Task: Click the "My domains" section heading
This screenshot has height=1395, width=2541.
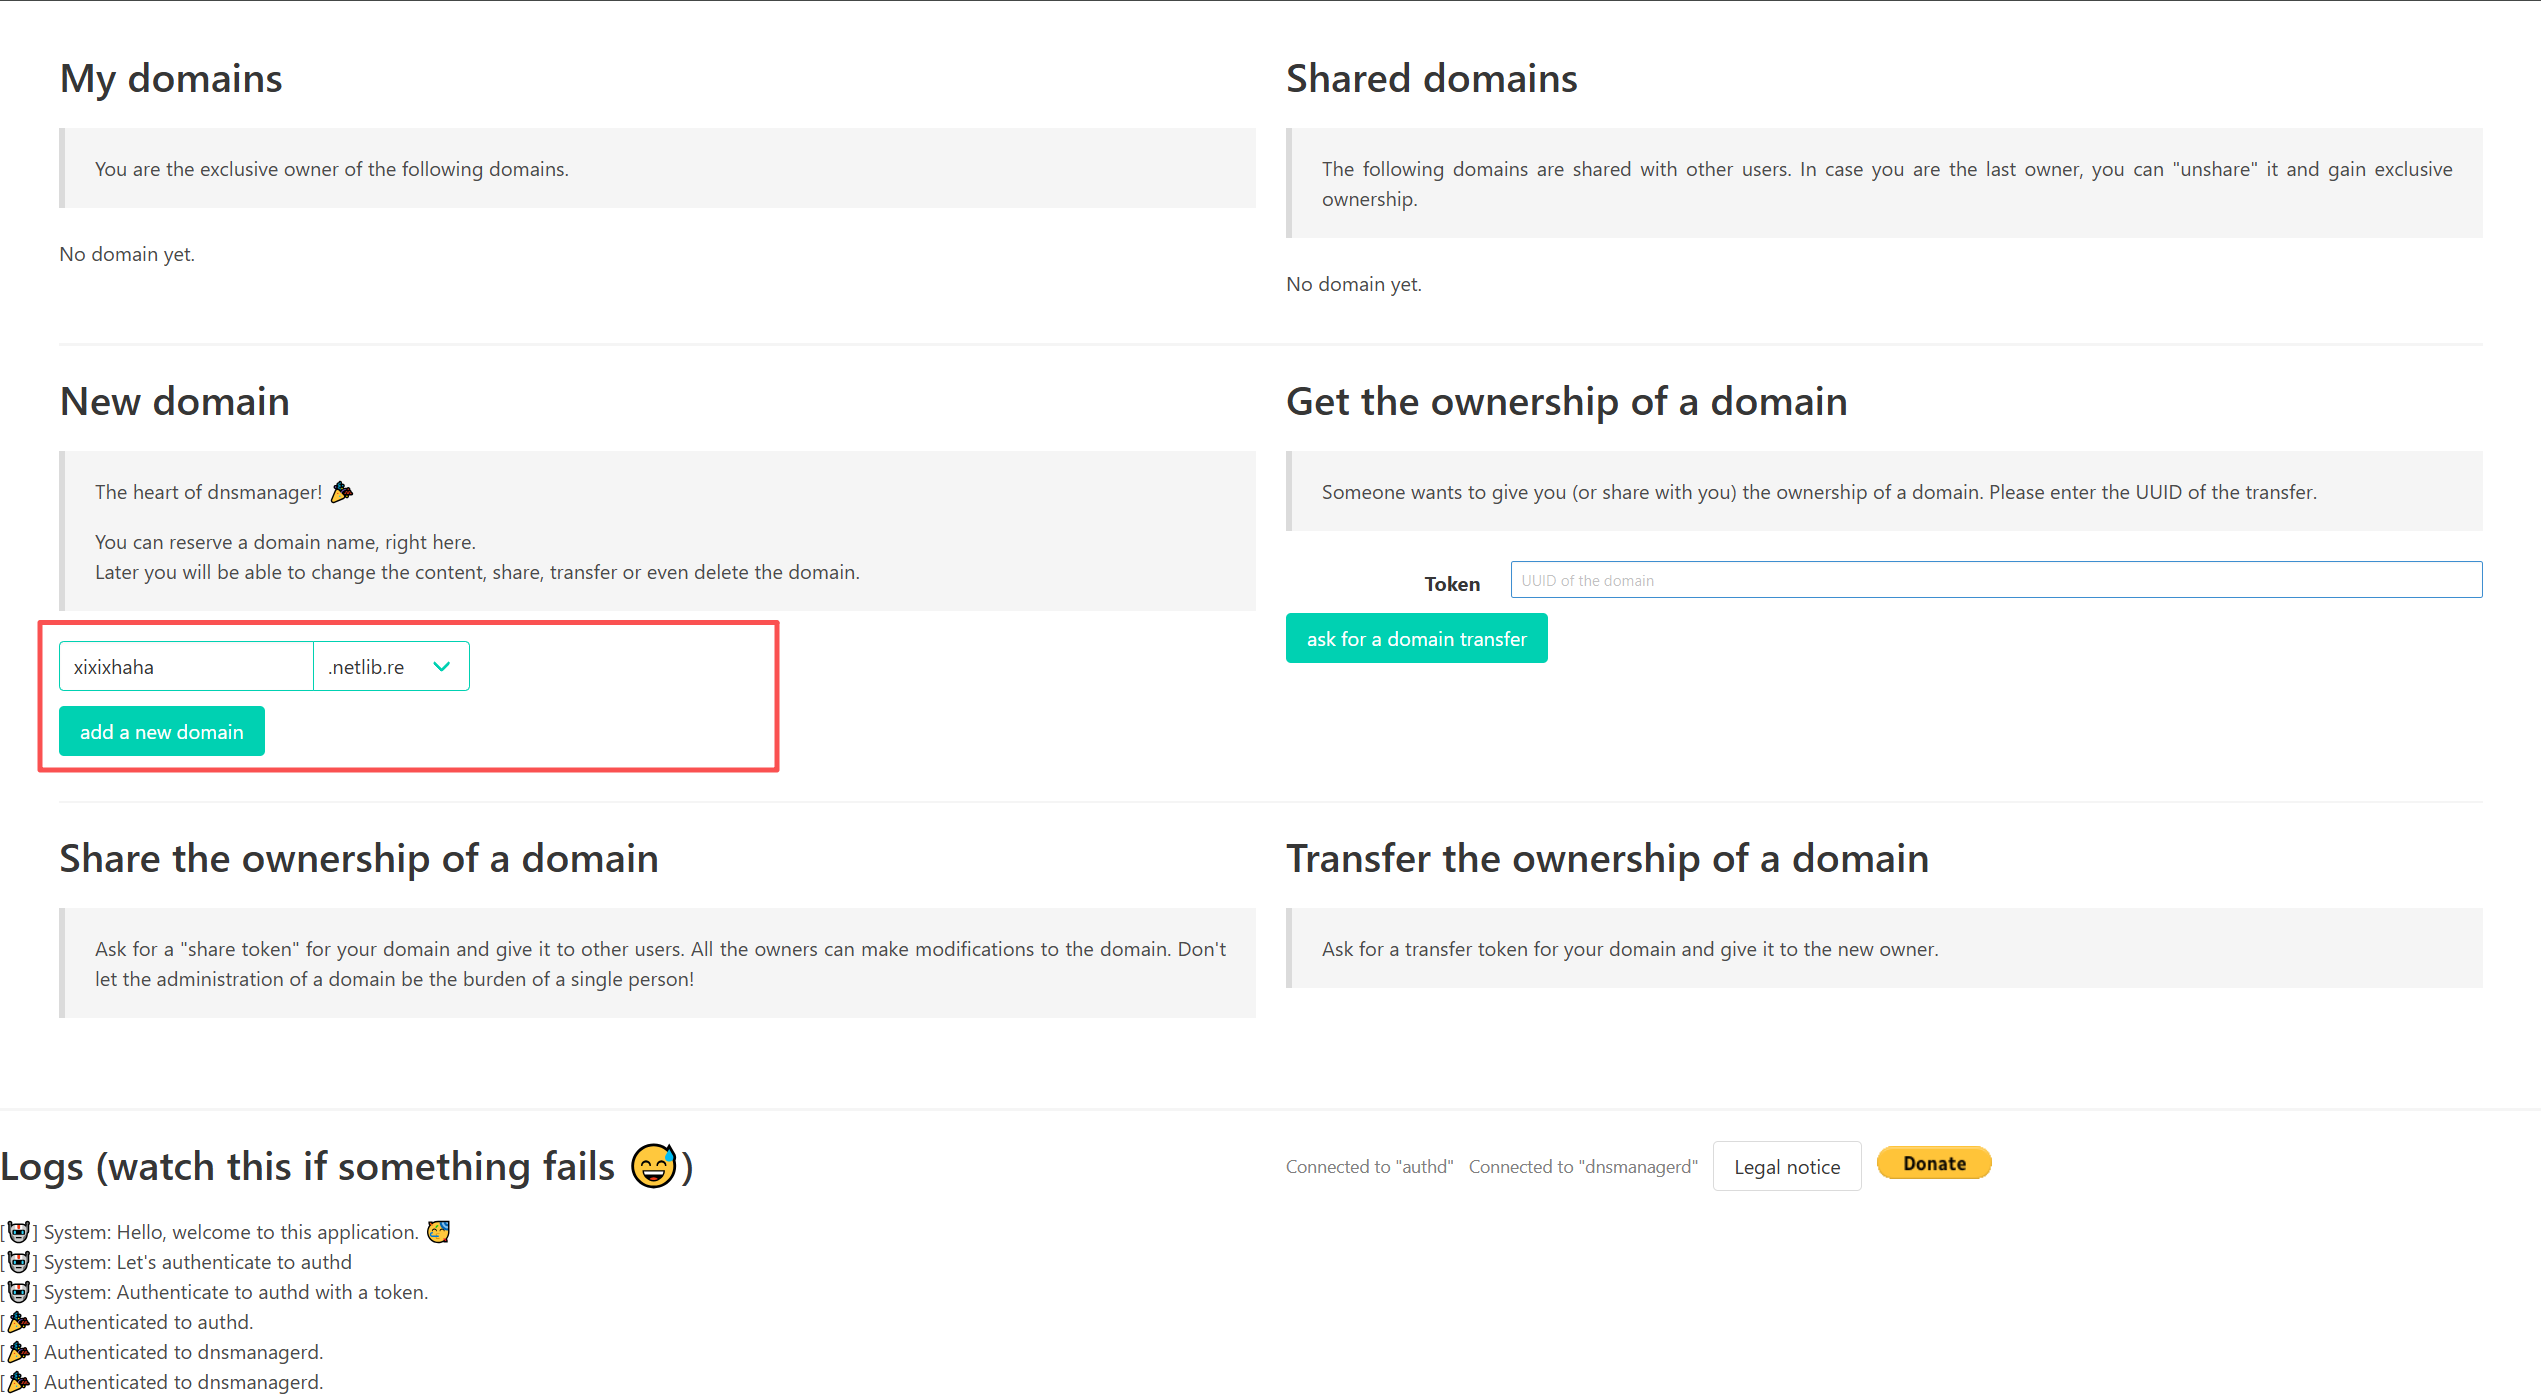Action: (171, 79)
